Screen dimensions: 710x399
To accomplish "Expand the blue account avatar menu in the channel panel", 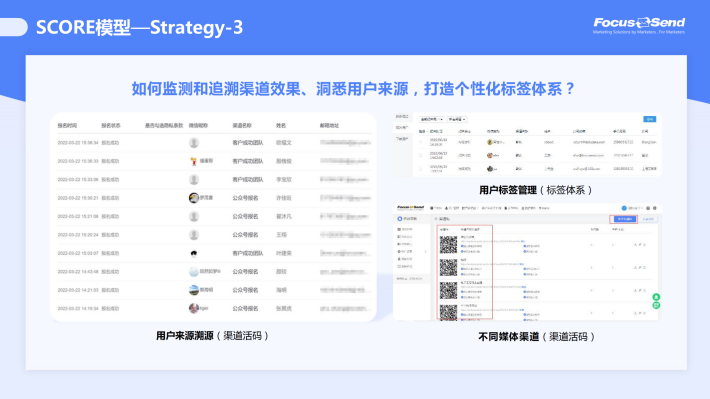I will [x=624, y=208].
